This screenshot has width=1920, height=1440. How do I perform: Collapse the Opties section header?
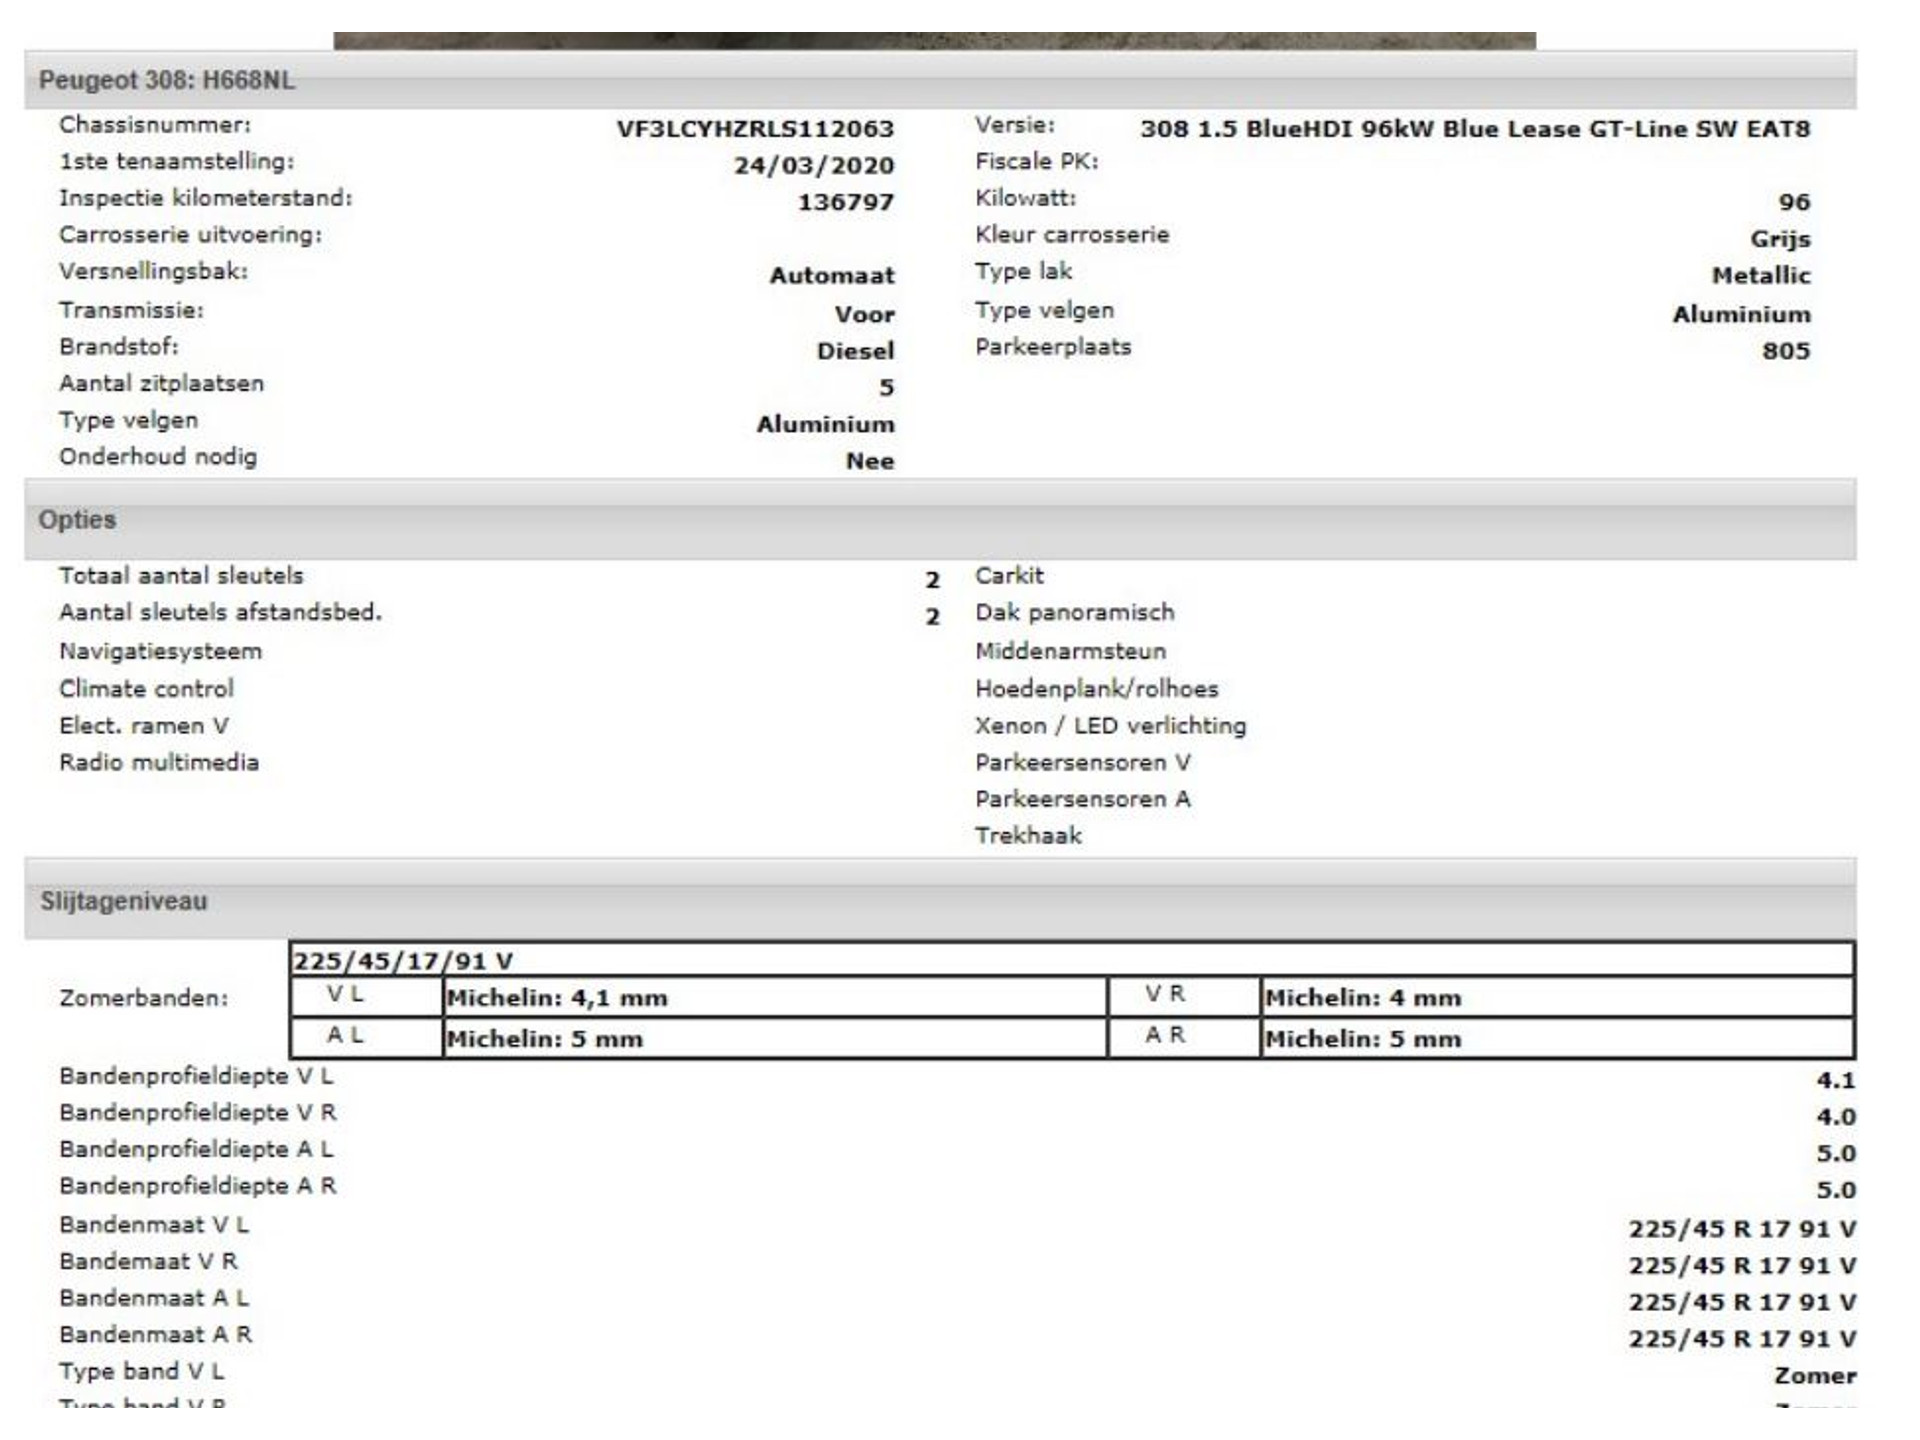click(77, 519)
